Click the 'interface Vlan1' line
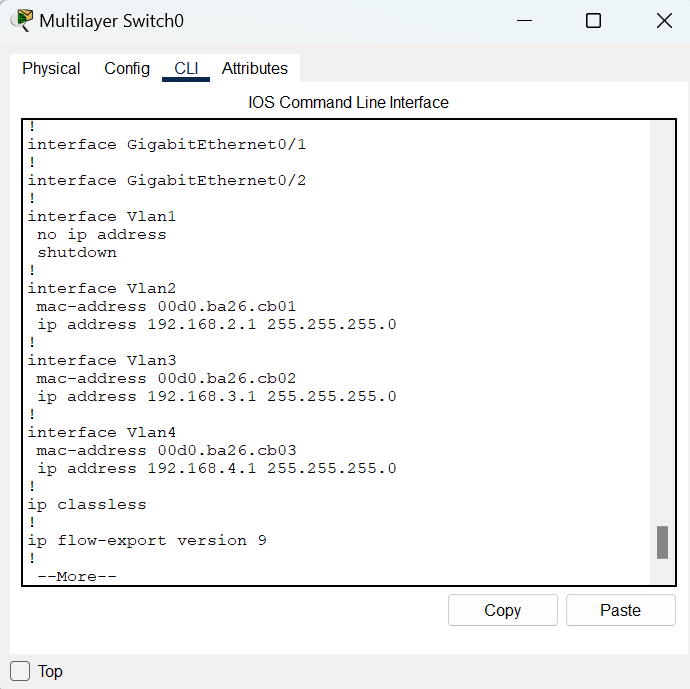 click(x=102, y=216)
